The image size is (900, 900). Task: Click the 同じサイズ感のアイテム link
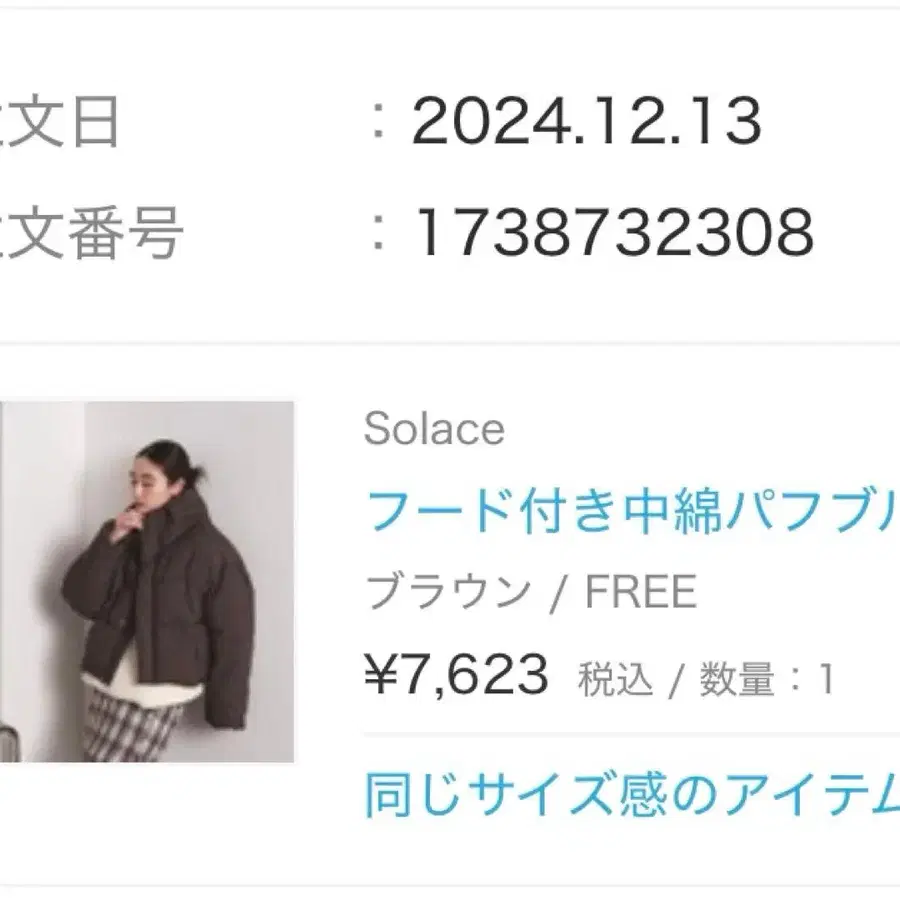click(x=630, y=797)
